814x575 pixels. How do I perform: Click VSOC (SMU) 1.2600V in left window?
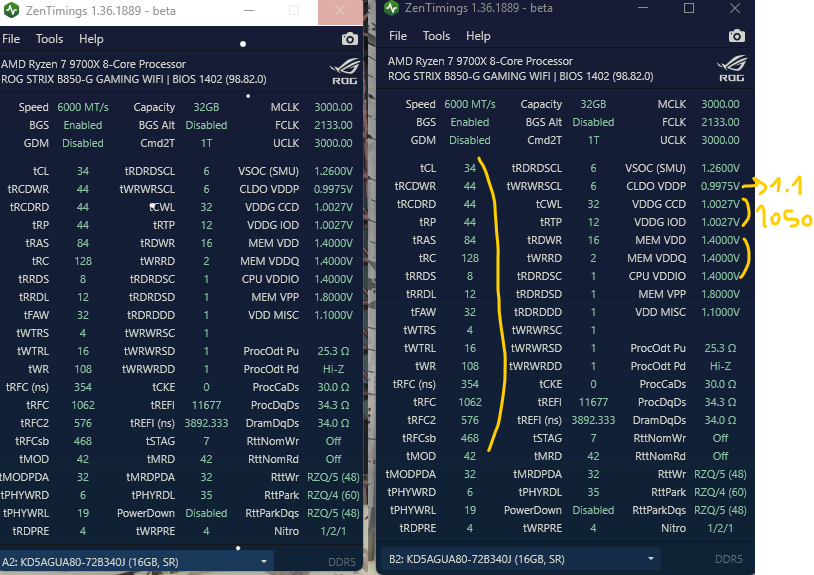coord(333,171)
